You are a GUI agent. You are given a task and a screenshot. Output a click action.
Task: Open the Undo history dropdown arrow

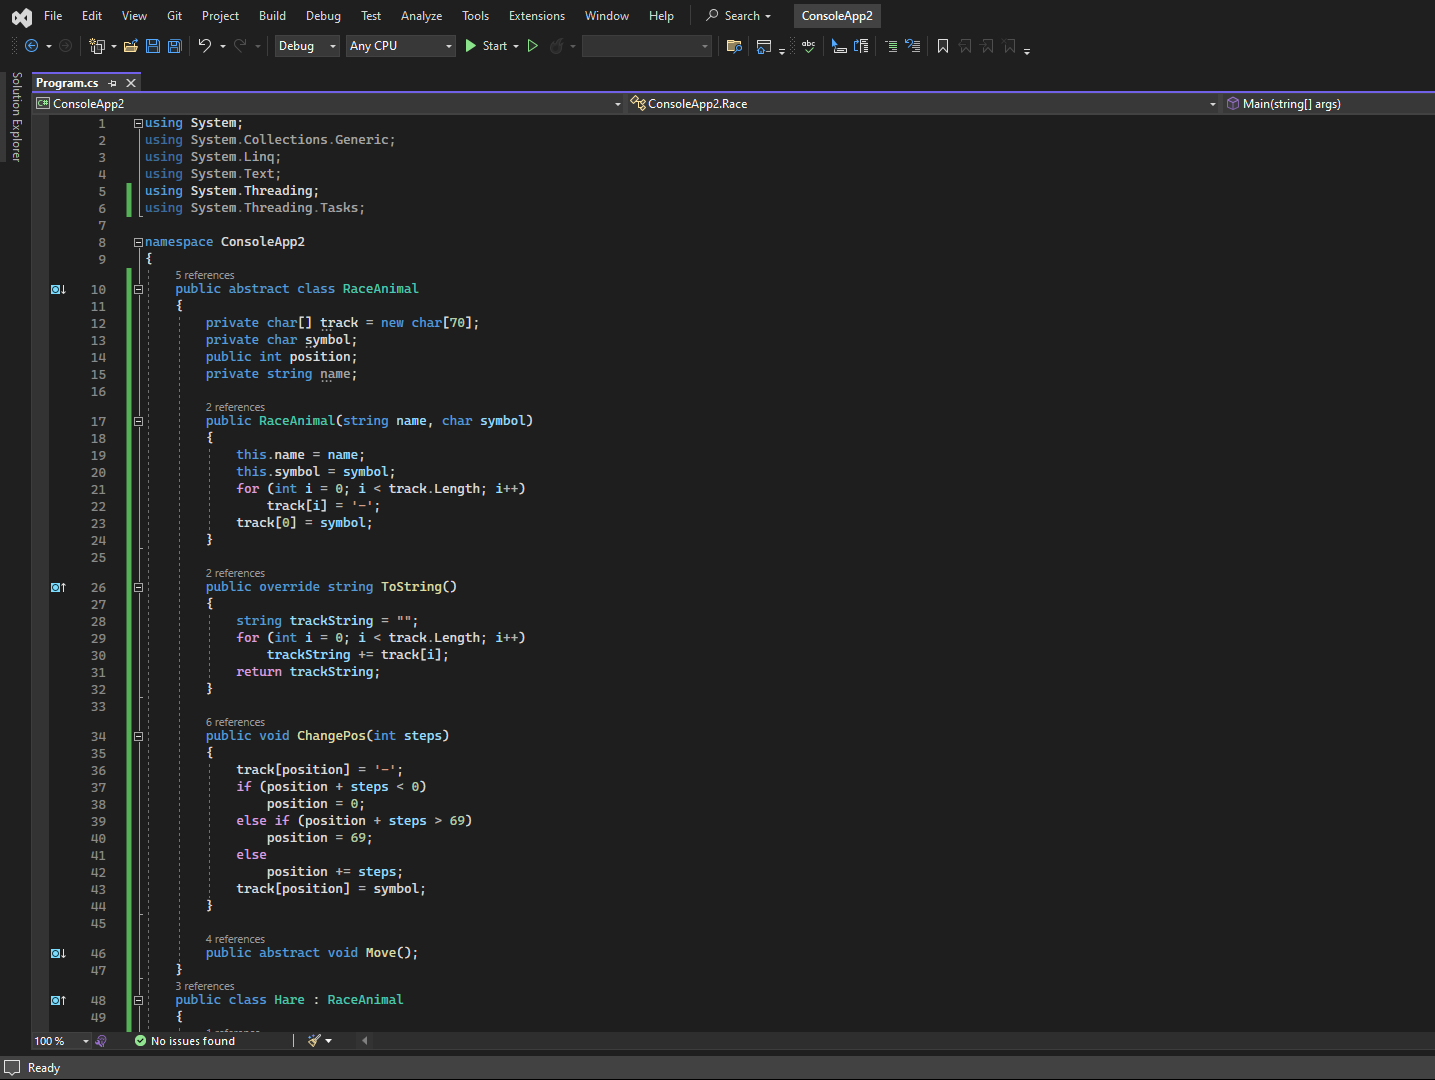click(223, 46)
